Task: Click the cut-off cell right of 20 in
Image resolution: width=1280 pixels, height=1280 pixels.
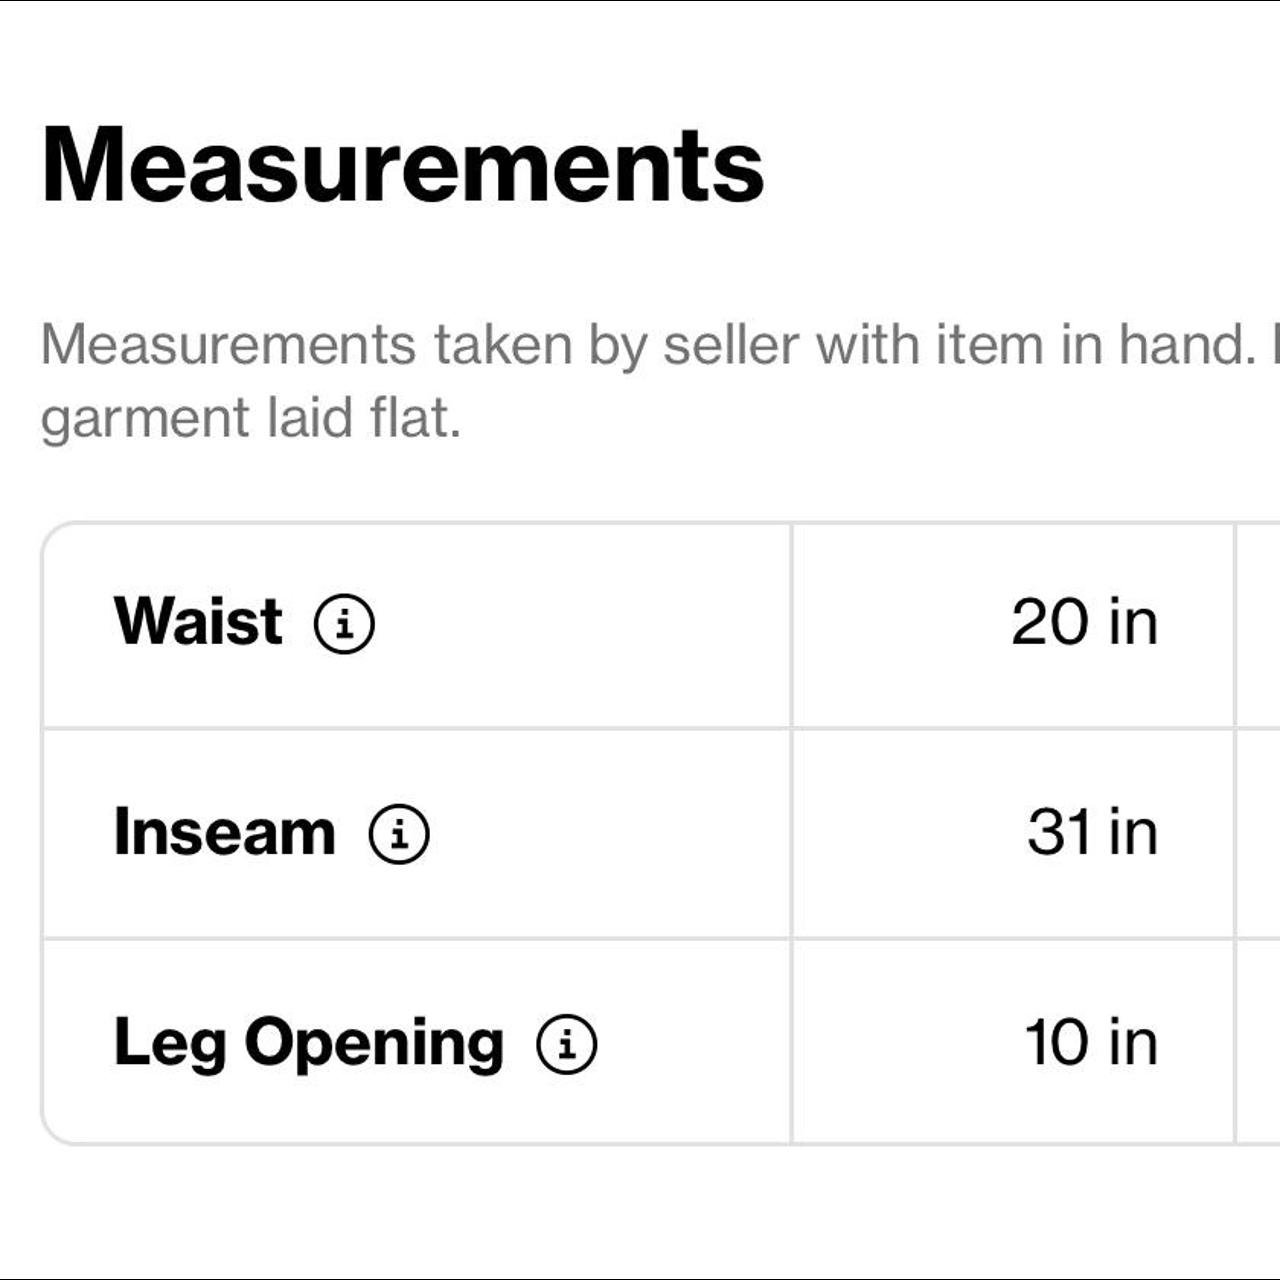Action: pyautogui.click(x=1258, y=624)
